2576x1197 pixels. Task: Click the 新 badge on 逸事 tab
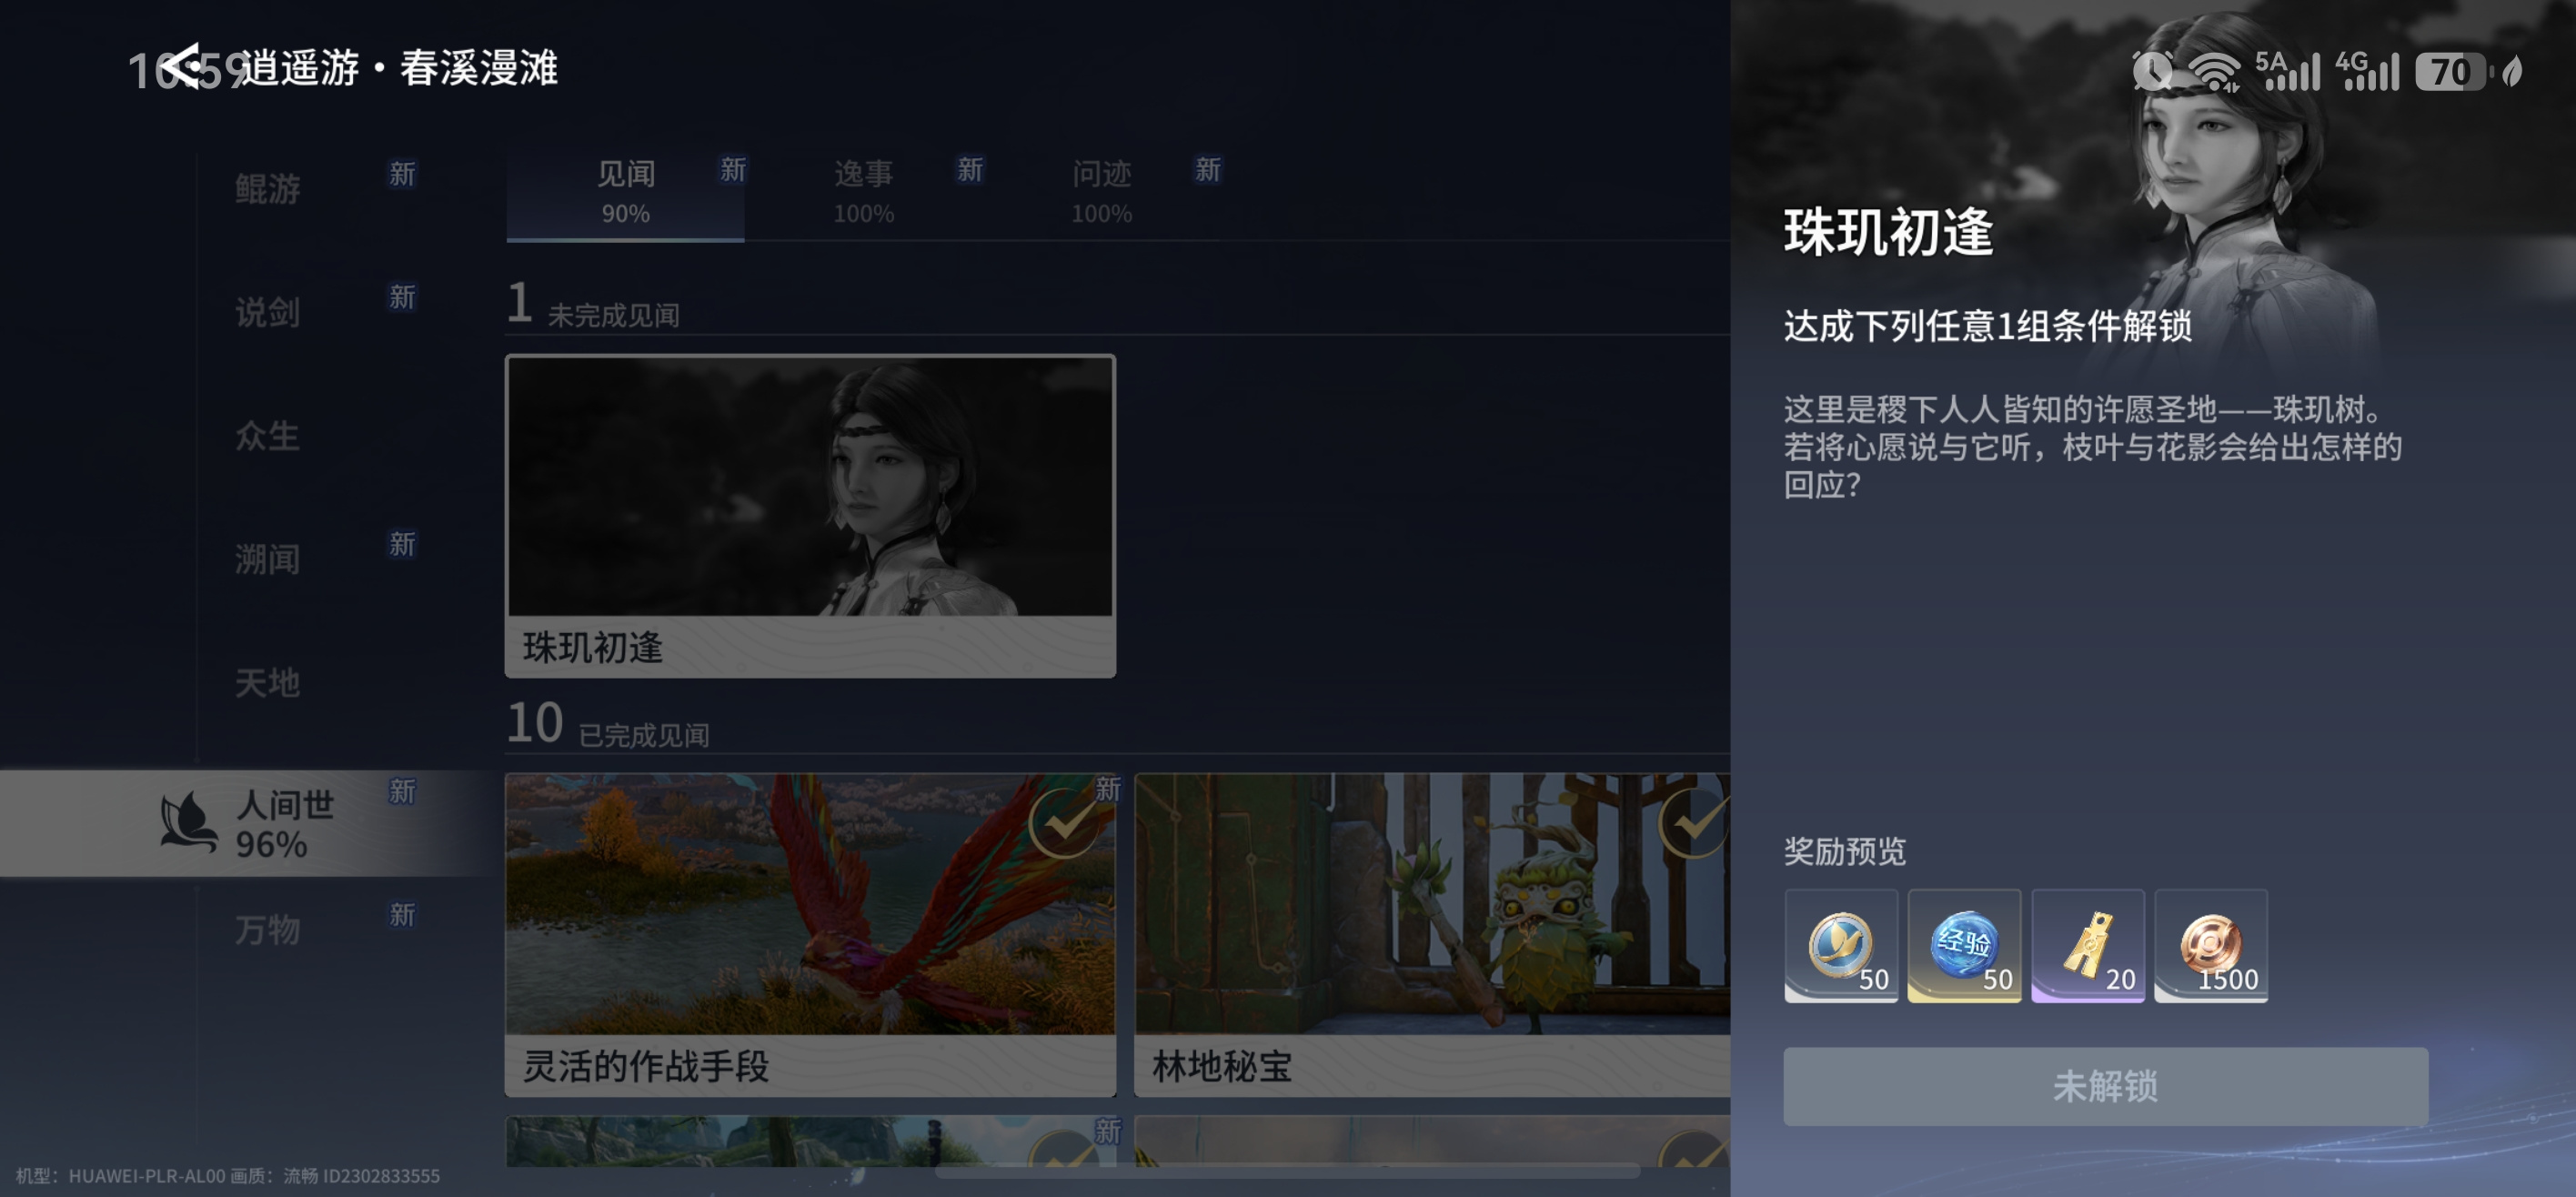coord(970,170)
